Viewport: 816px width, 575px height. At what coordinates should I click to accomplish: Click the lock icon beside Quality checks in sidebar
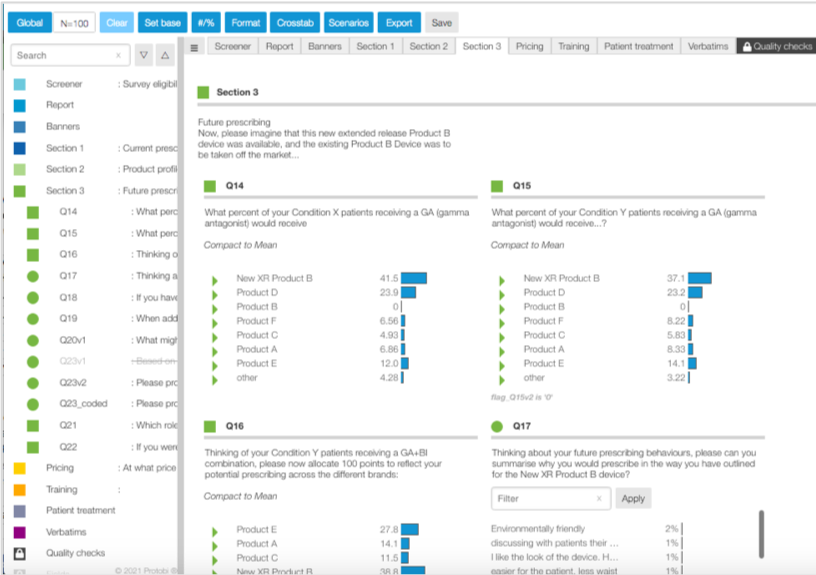(x=20, y=553)
